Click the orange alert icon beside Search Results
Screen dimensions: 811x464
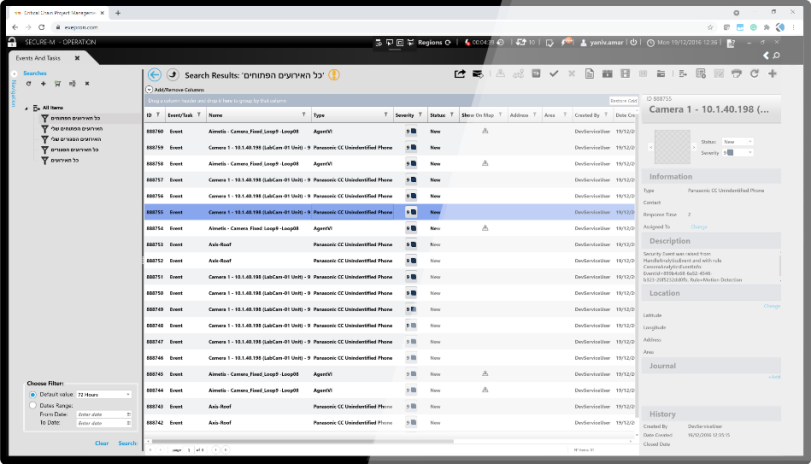(334, 75)
